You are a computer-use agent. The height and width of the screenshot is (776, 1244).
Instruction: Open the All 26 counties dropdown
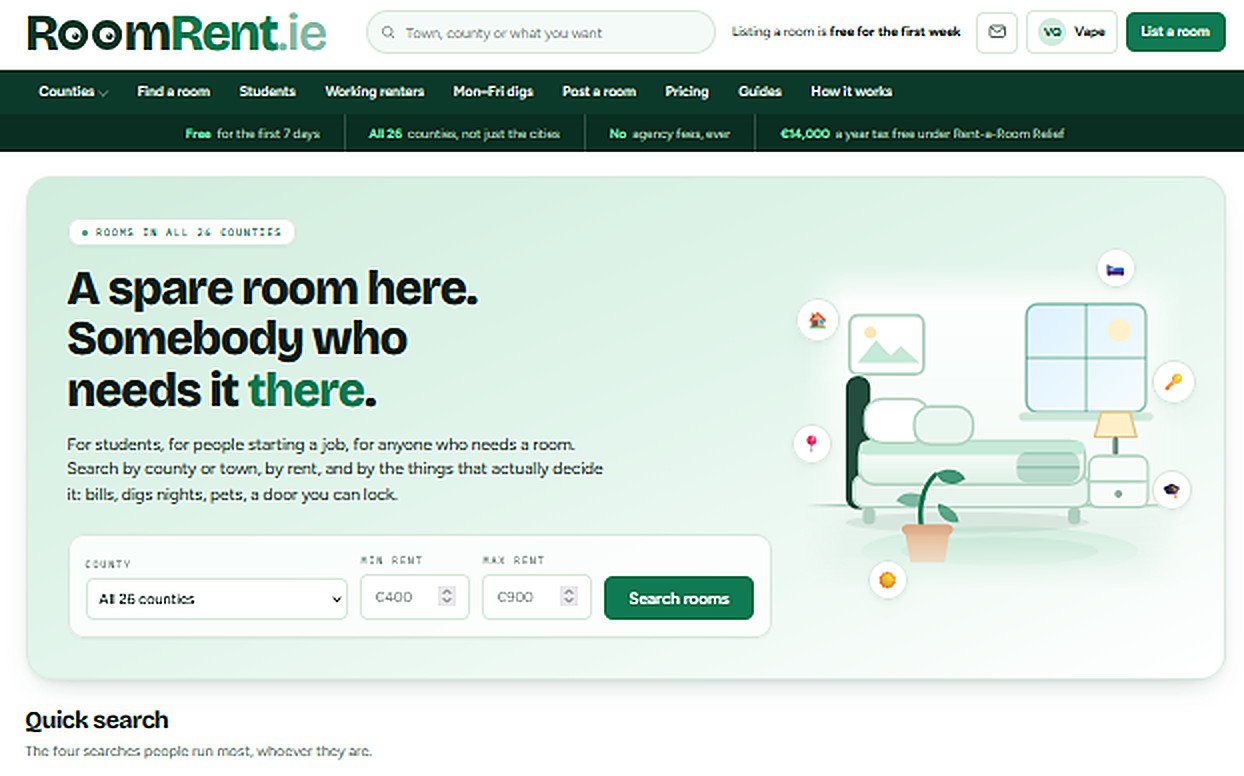217,599
